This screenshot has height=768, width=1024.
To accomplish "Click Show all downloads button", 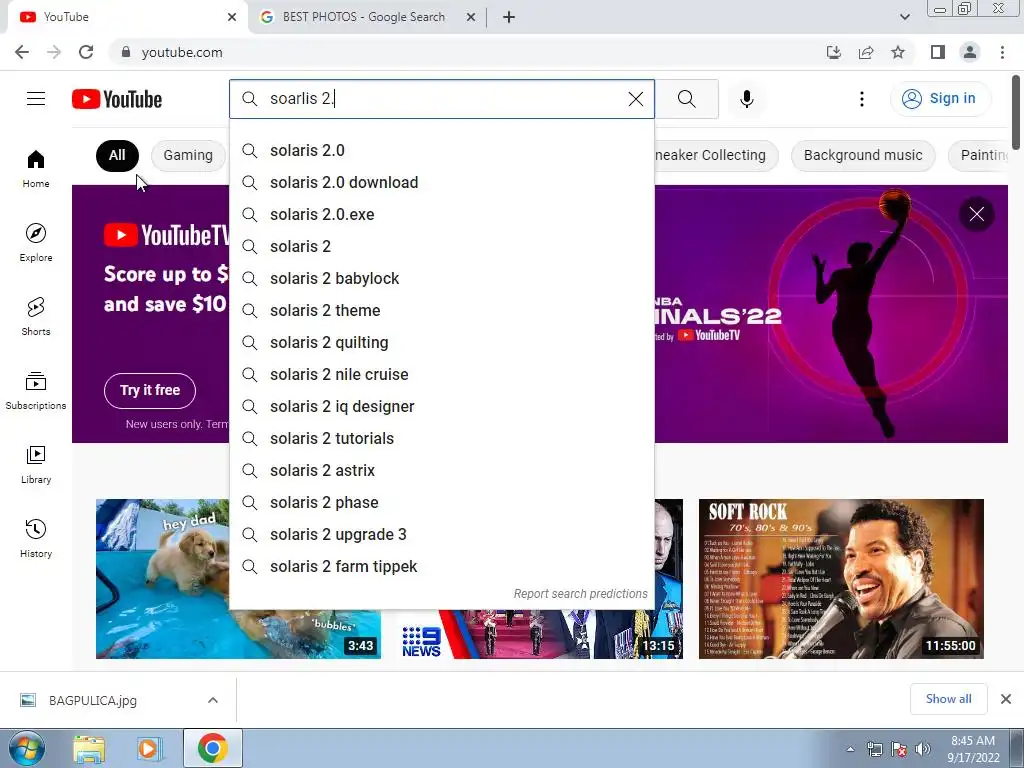I will (948, 699).
